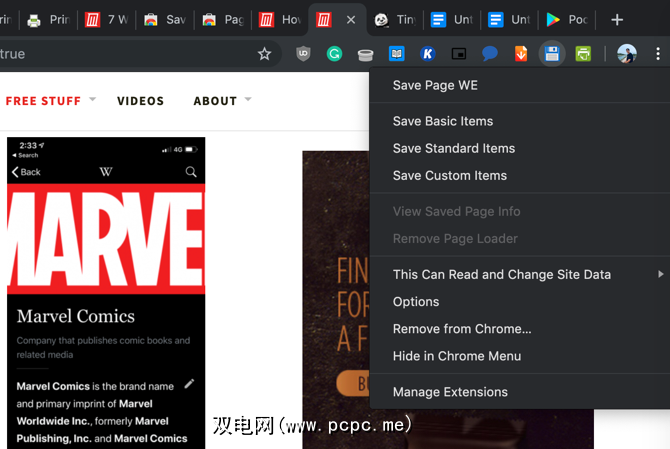Switch to the 'Tiny' panda tab
Image resolution: width=670 pixels, height=449 pixels.
click(395, 20)
